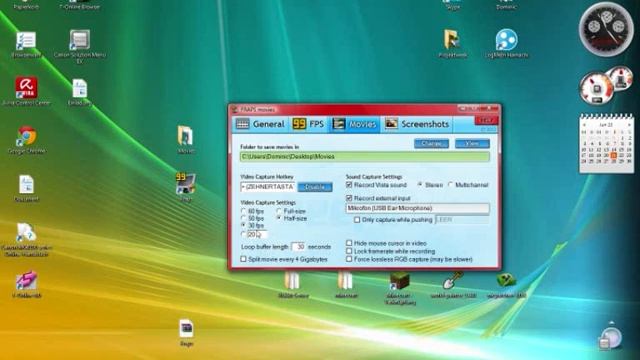Open the second folder icon below FRAPS window
Screen dimensions: 640x360
pyautogui.click(x=345, y=281)
